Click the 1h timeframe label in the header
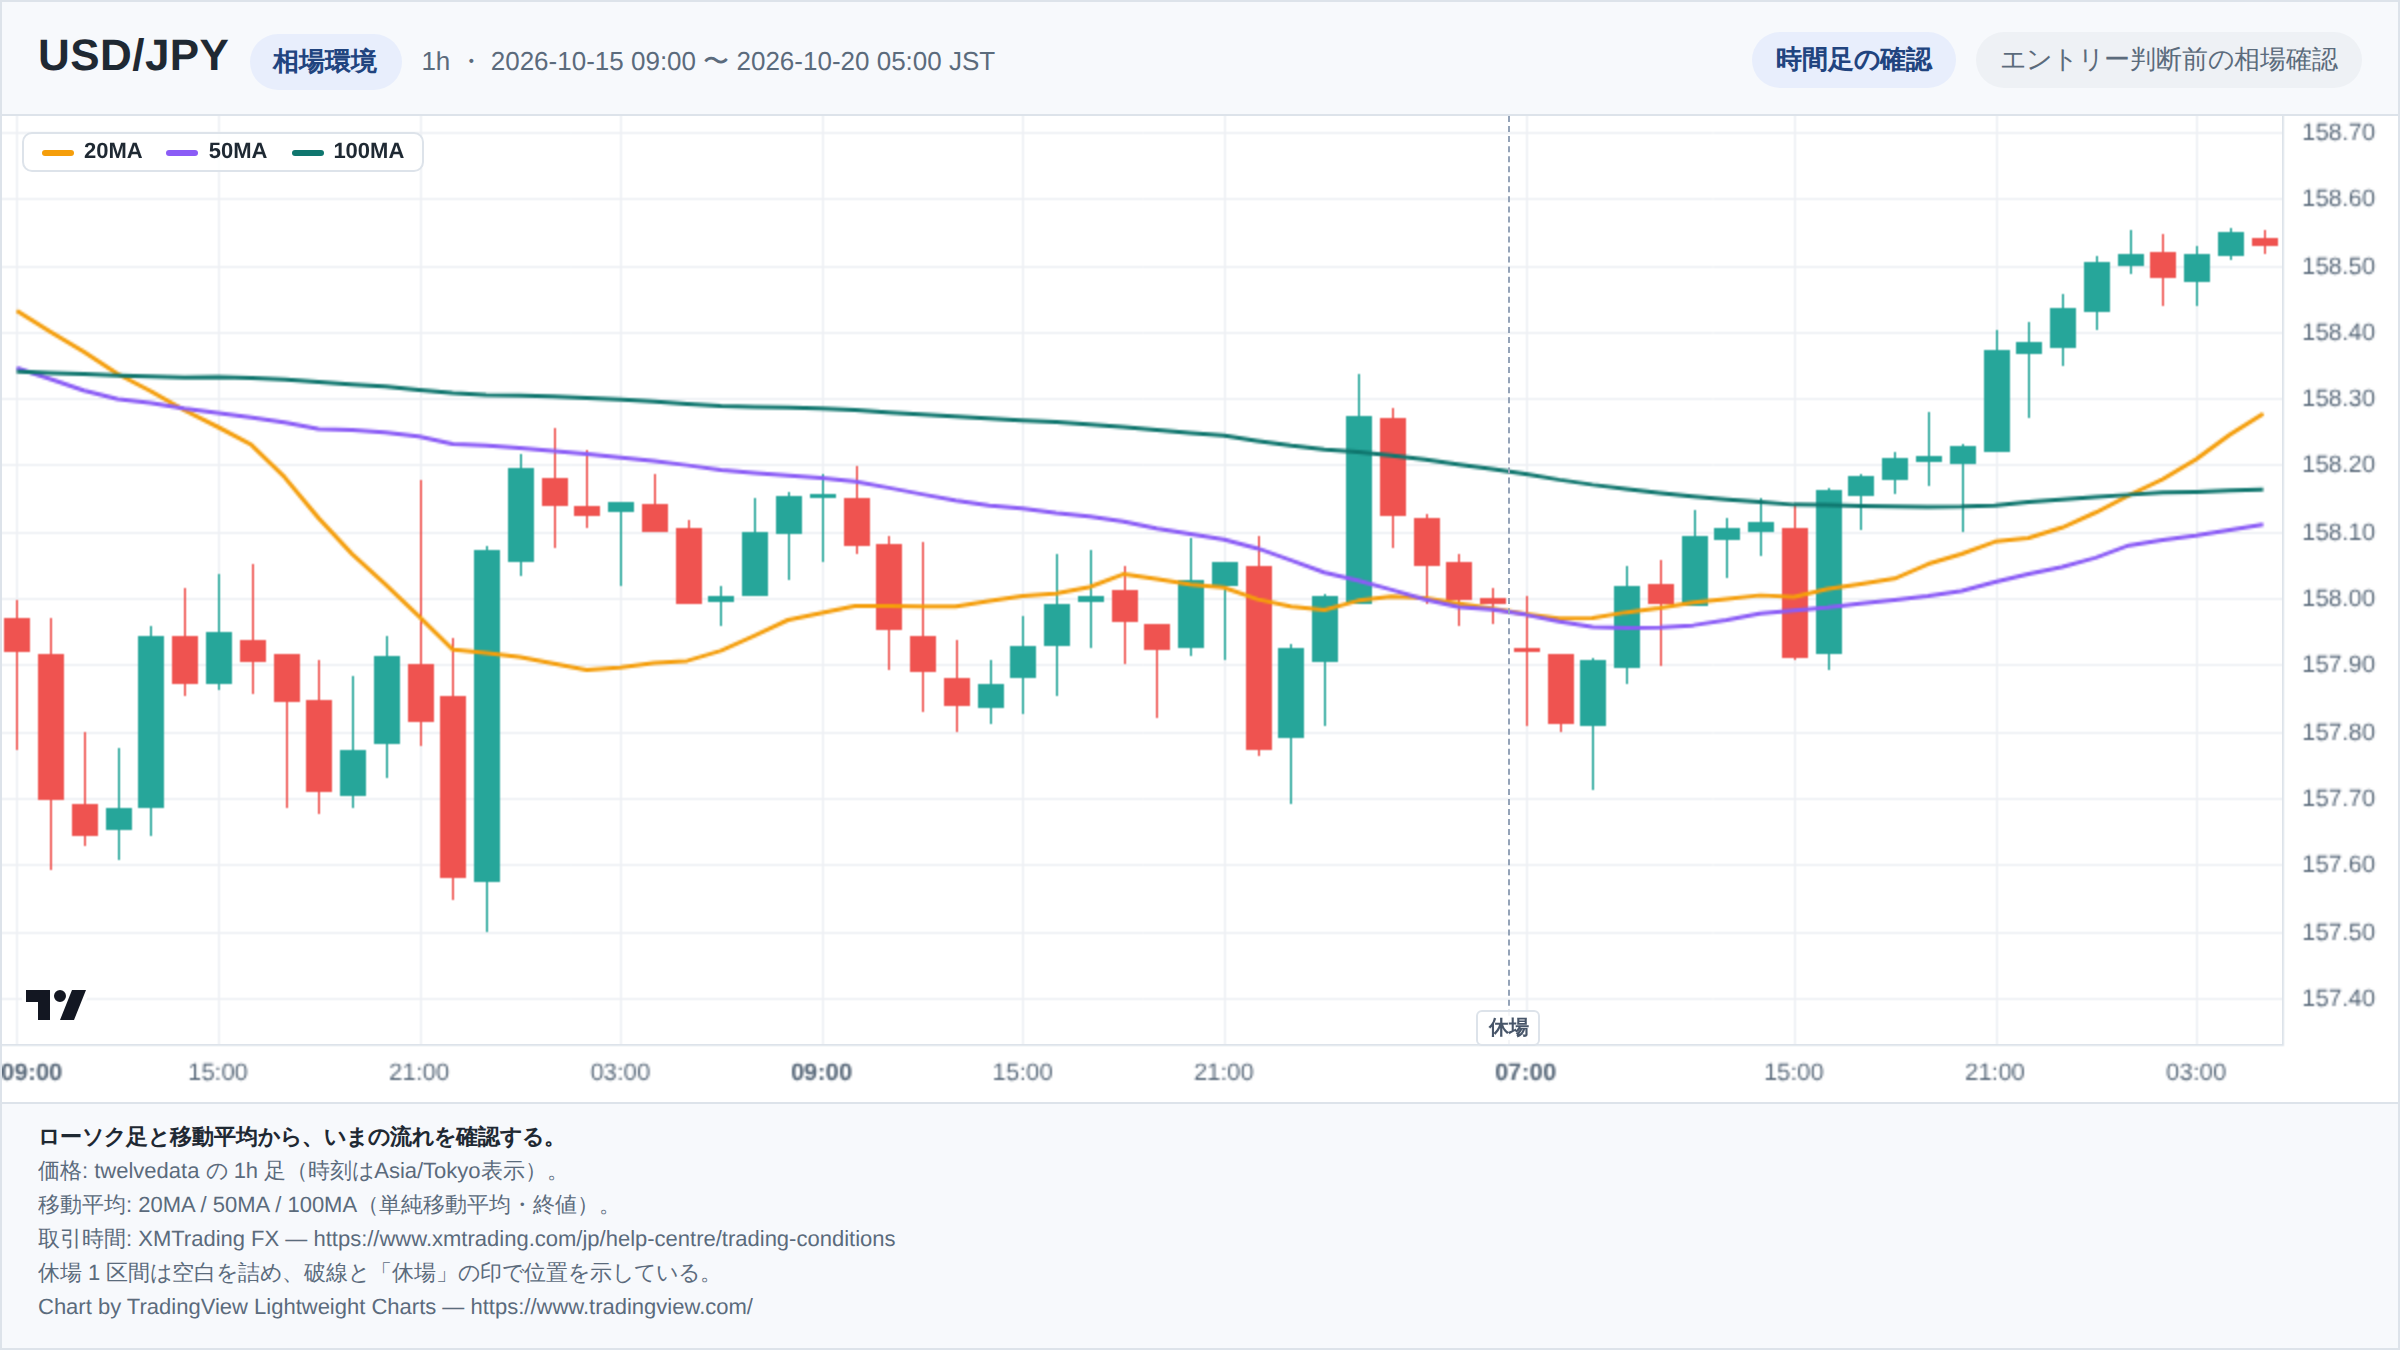This screenshot has height=1350, width=2400. 436,61
